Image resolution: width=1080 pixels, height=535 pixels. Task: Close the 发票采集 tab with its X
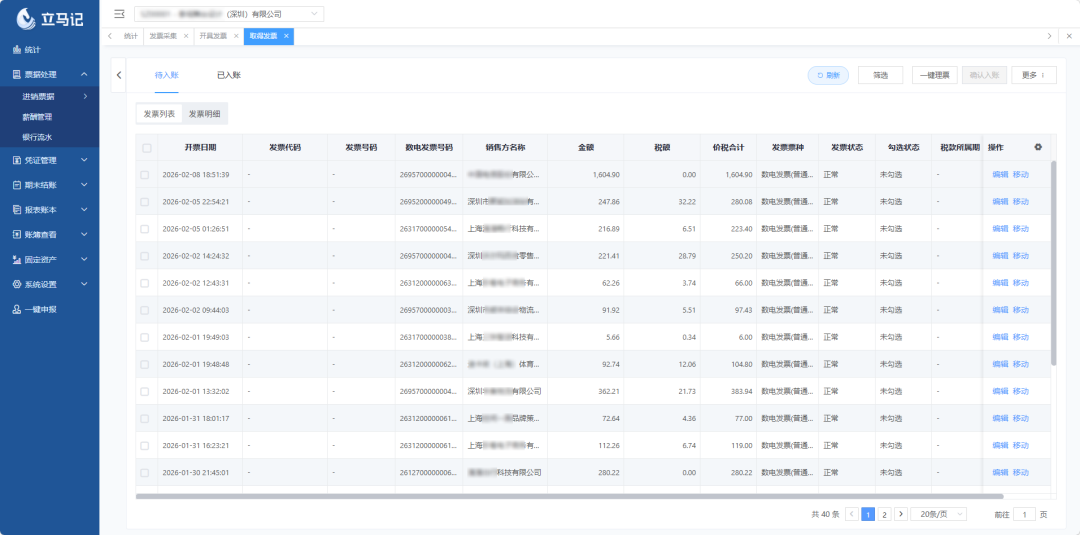tap(186, 36)
